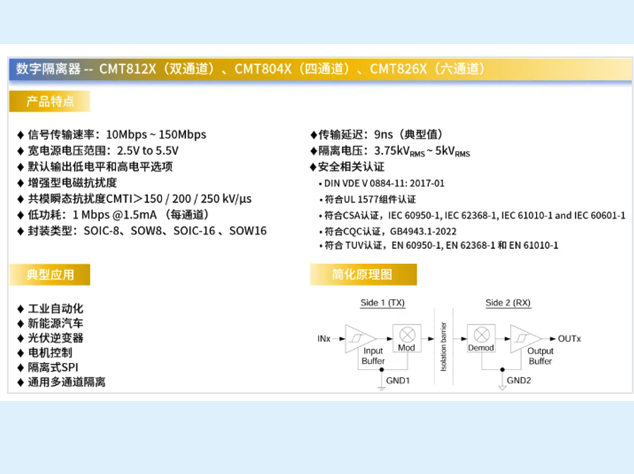Click the Output Buffer amplifier symbol

pyautogui.click(x=524, y=337)
